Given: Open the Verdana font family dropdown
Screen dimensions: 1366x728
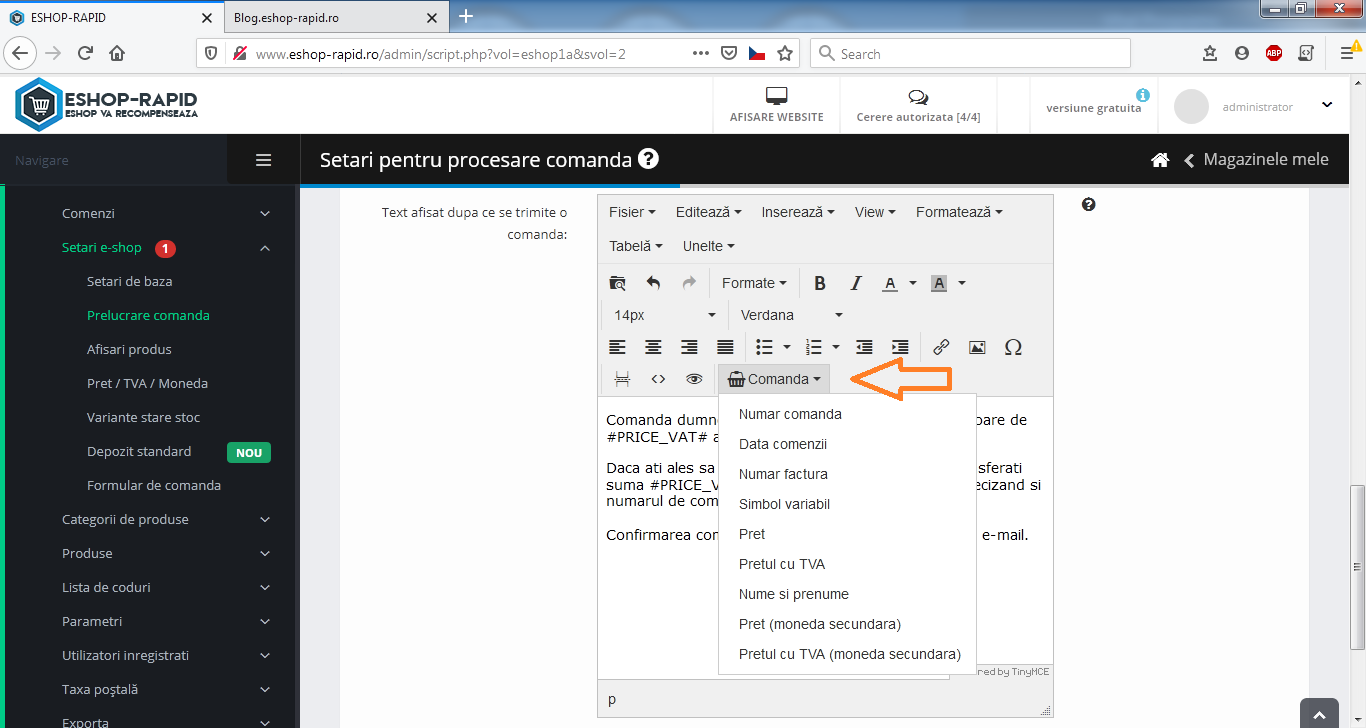Looking at the screenshot, I should [x=790, y=315].
